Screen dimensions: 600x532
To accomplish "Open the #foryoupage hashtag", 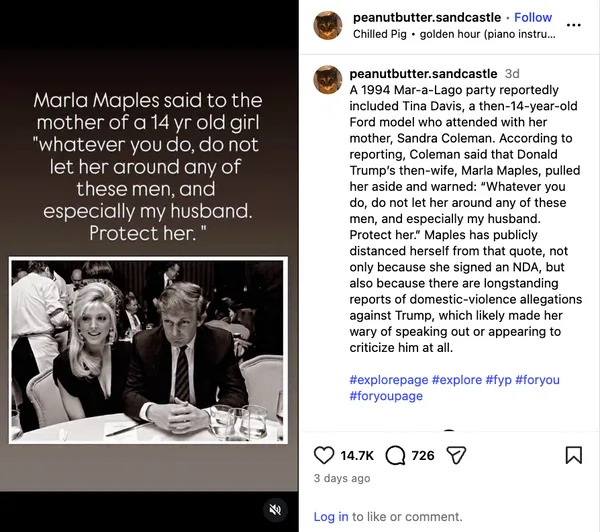I will 386,396.
